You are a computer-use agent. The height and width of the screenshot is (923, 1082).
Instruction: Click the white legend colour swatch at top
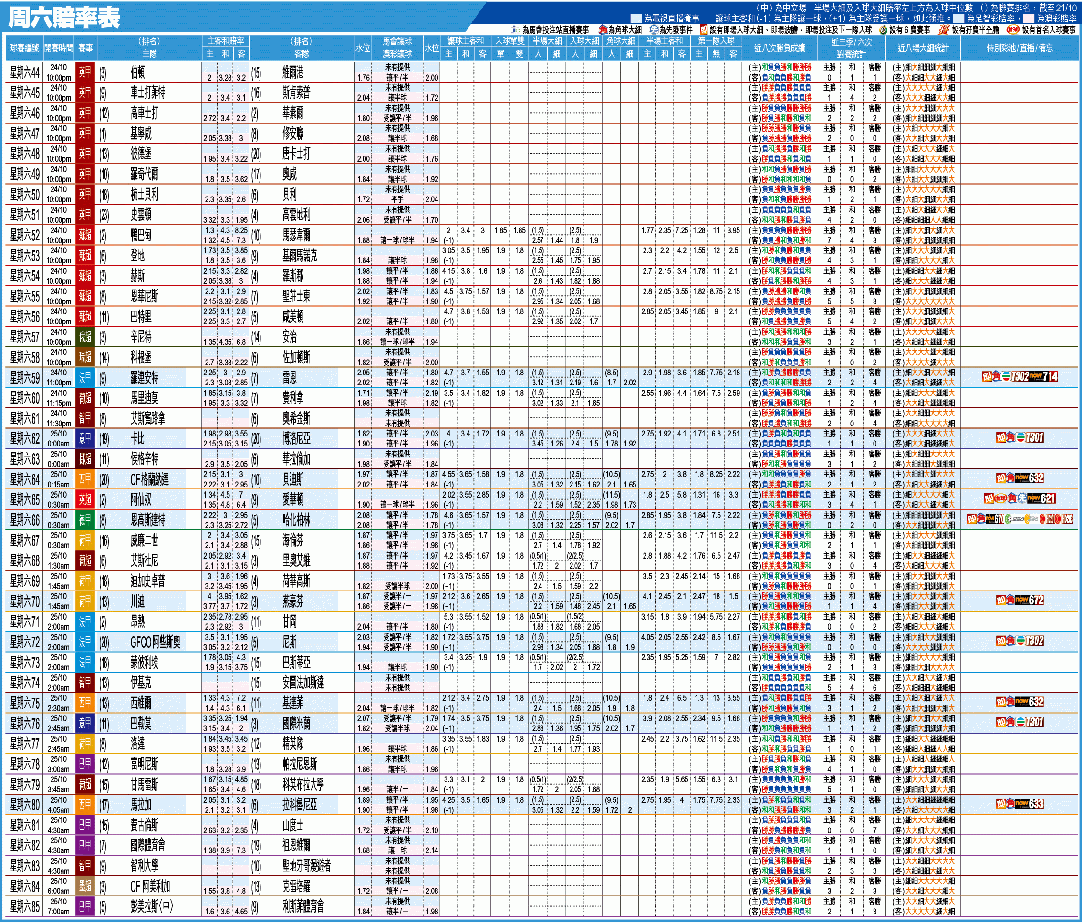(636, 19)
